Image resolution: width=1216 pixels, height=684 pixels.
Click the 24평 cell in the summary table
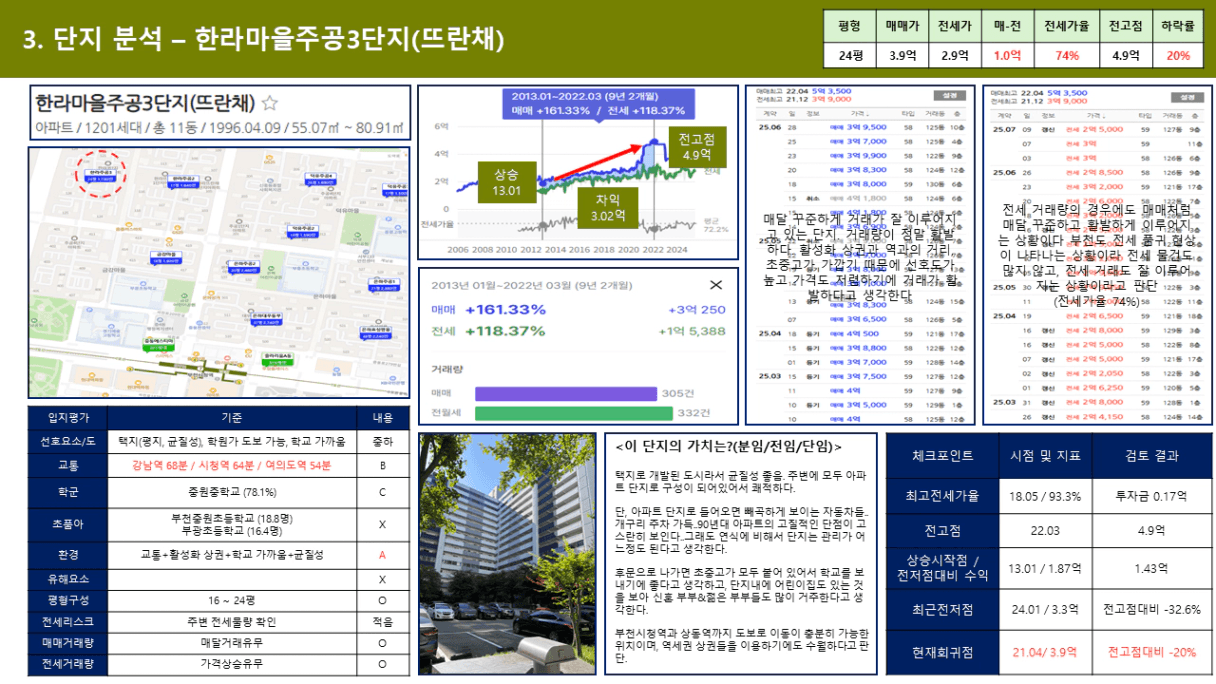tap(850, 56)
